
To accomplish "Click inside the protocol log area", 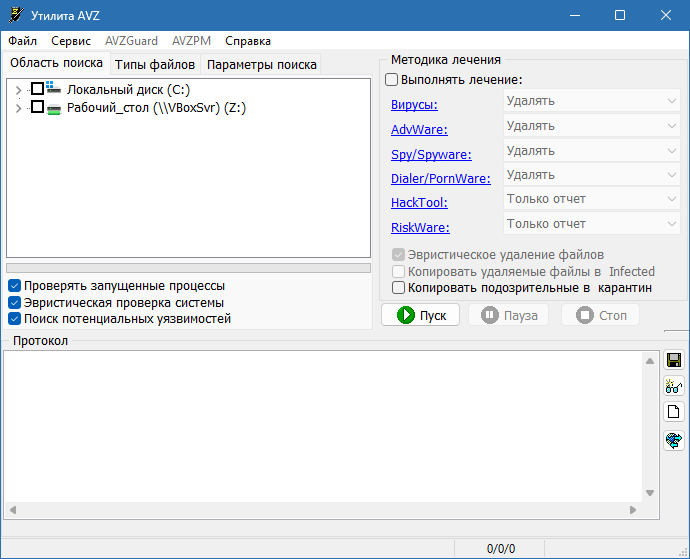I will pos(323,427).
